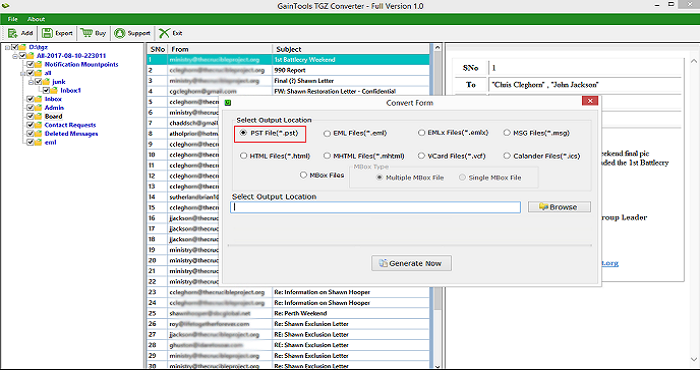Open the File menu
Viewport: 700px width, 370px height.
(12, 19)
